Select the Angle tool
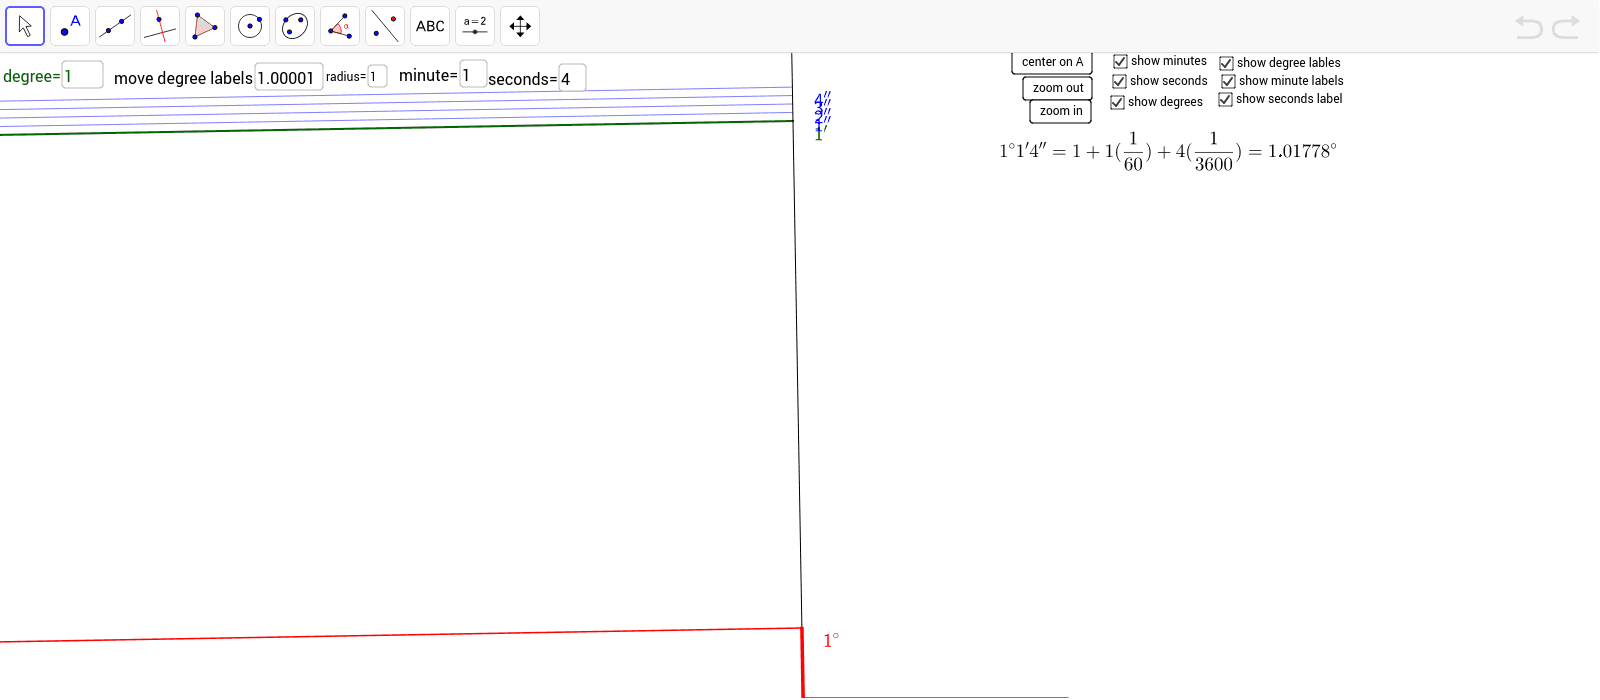 (x=340, y=26)
